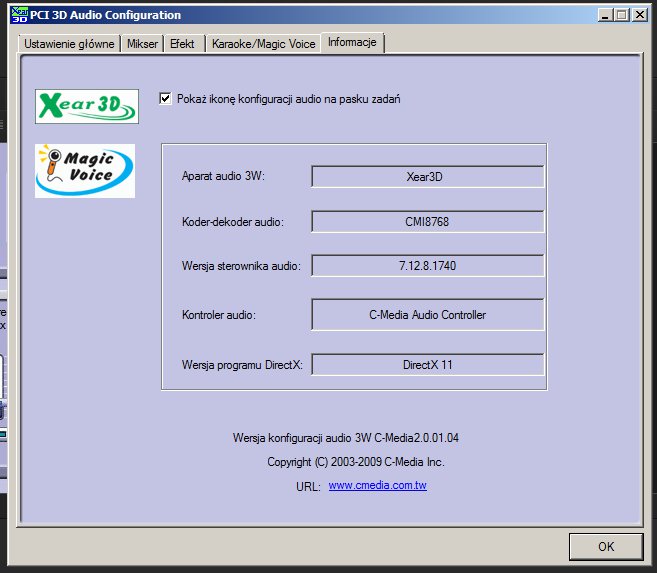657x573 pixels.
Task: Click the 'PCI 3D Audio Configuration' window title
Action: coord(106,15)
